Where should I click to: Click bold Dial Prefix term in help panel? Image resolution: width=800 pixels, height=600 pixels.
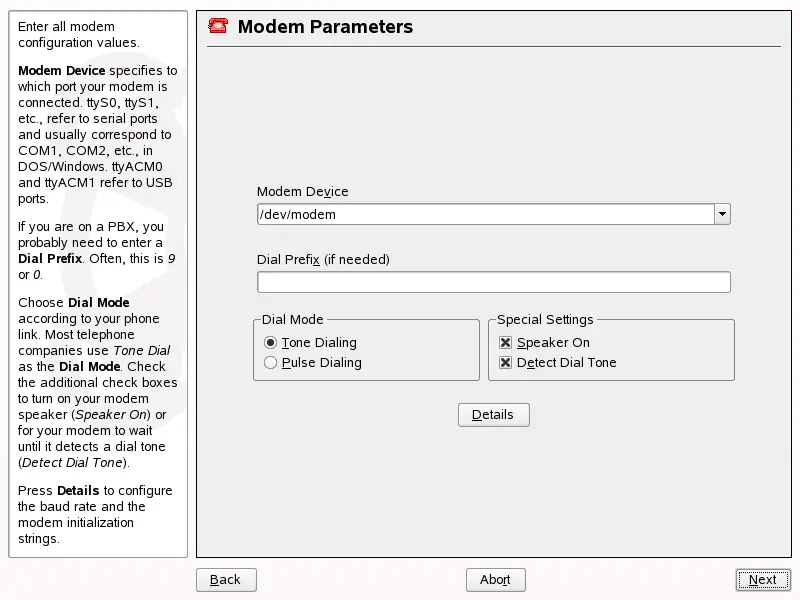[49, 259]
